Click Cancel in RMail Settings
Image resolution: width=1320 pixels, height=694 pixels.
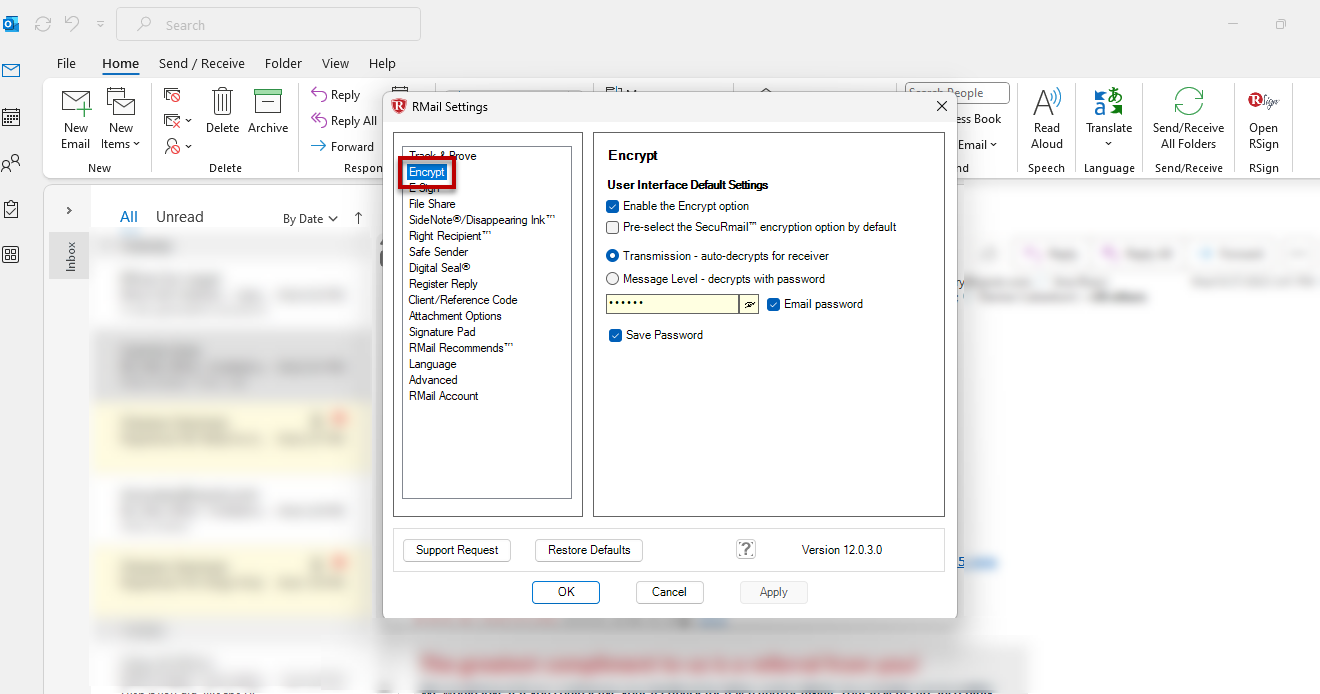669,592
